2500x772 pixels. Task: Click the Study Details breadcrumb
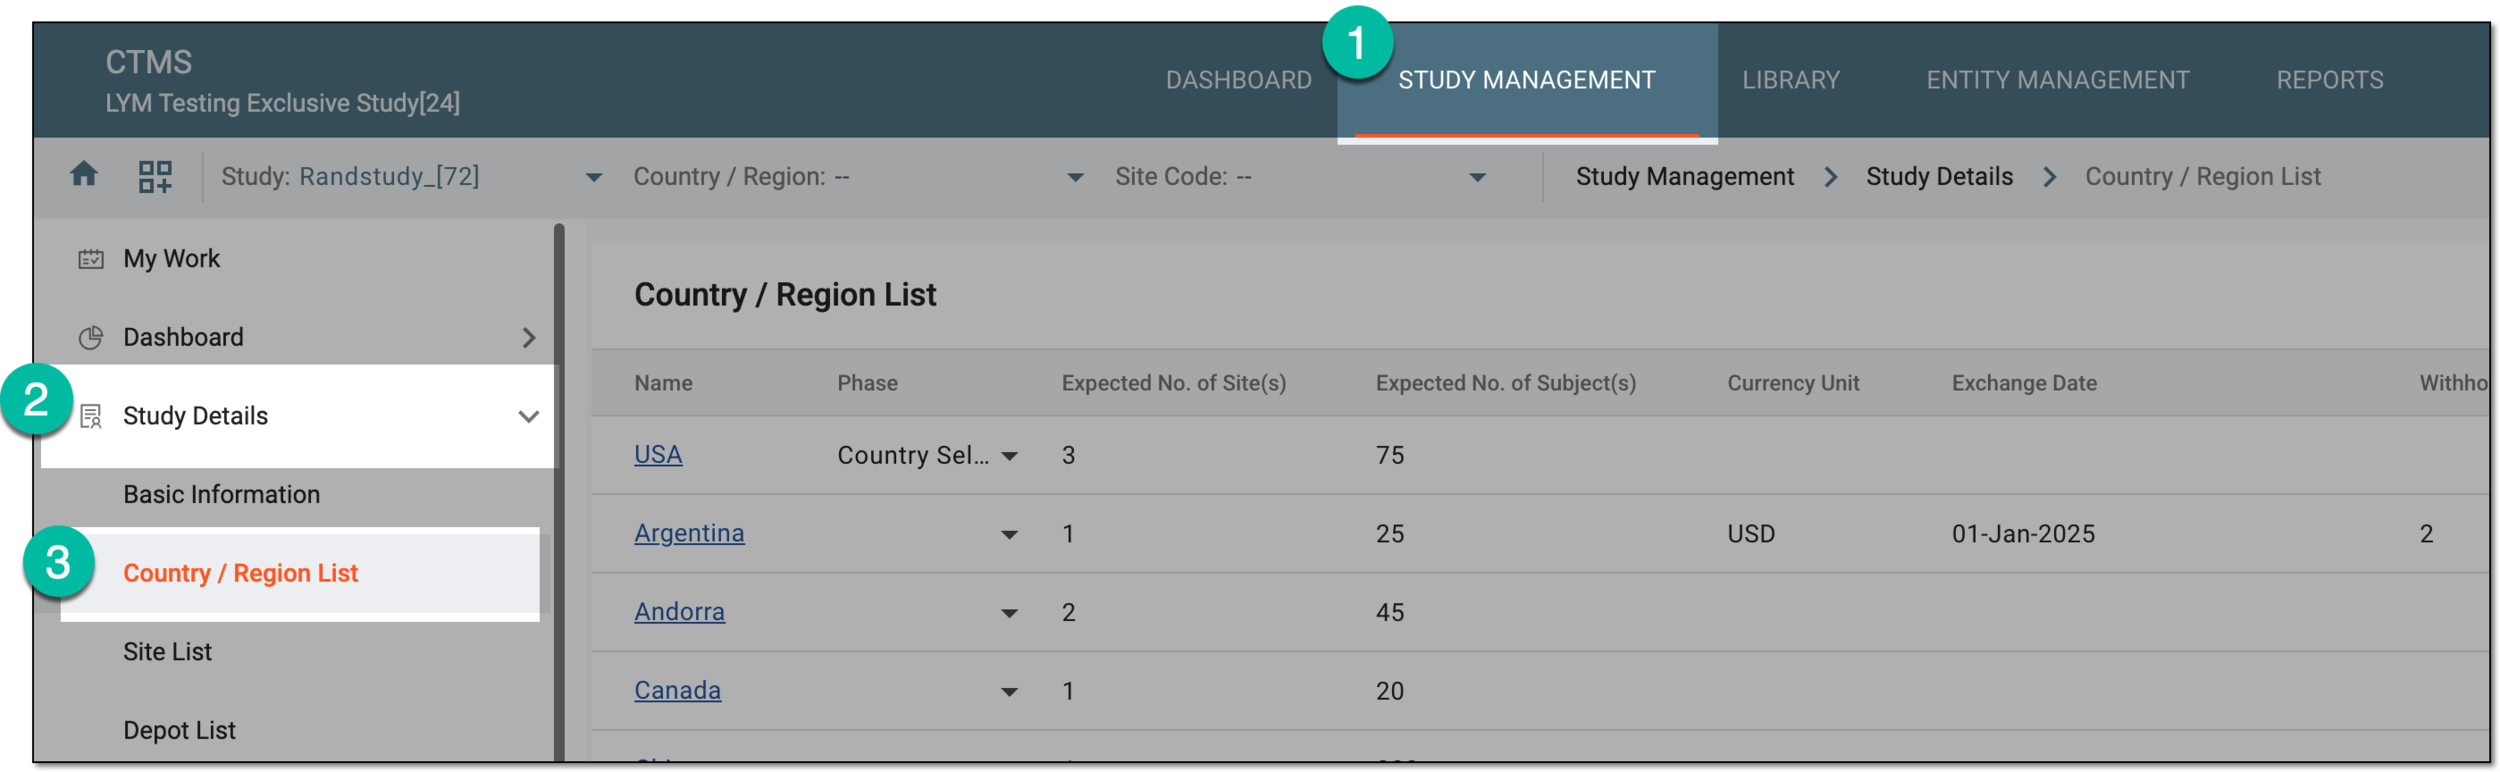tap(1939, 177)
